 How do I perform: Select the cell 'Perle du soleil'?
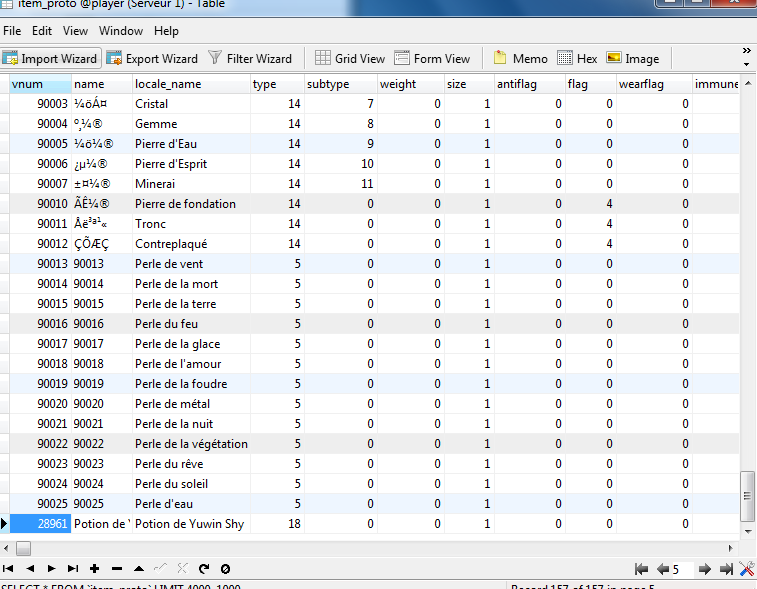(x=191, y=484)
